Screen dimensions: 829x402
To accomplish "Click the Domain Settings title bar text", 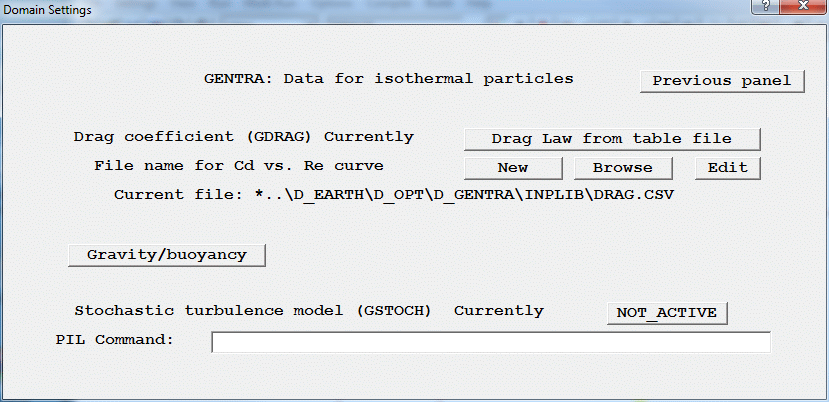I will click(x=47, y=10).
